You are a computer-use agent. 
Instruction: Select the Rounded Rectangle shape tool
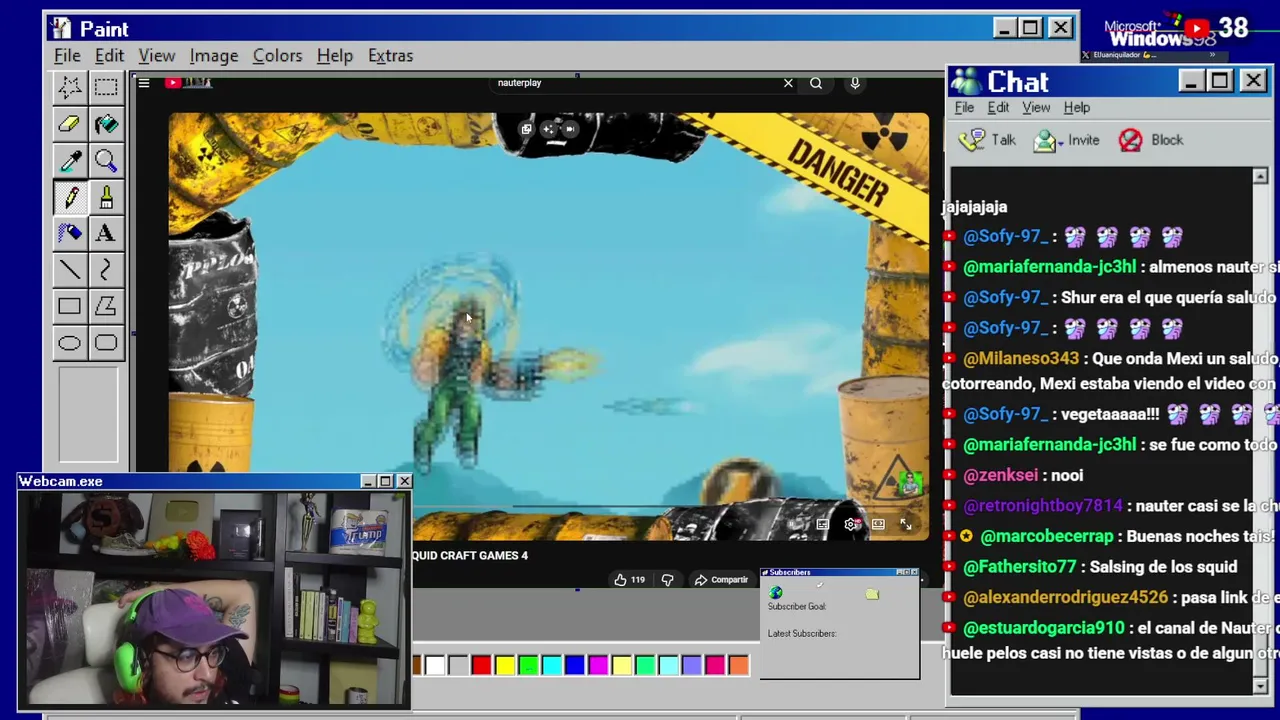(105, 343)
